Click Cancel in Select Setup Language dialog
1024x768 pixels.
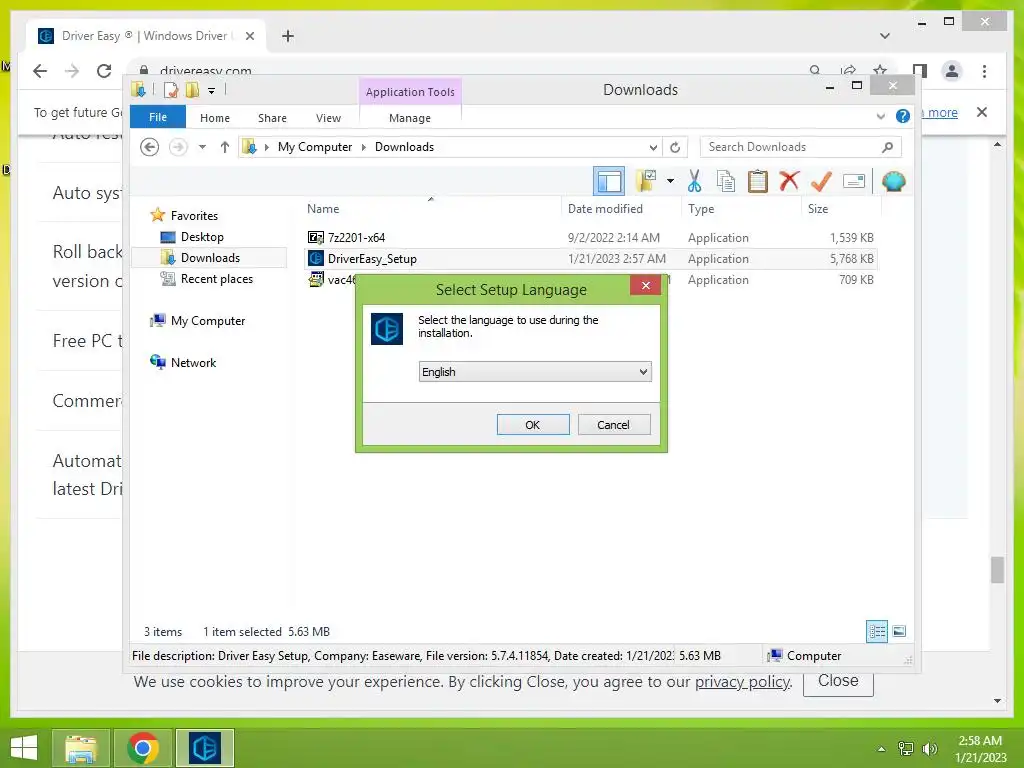(614, 424)
